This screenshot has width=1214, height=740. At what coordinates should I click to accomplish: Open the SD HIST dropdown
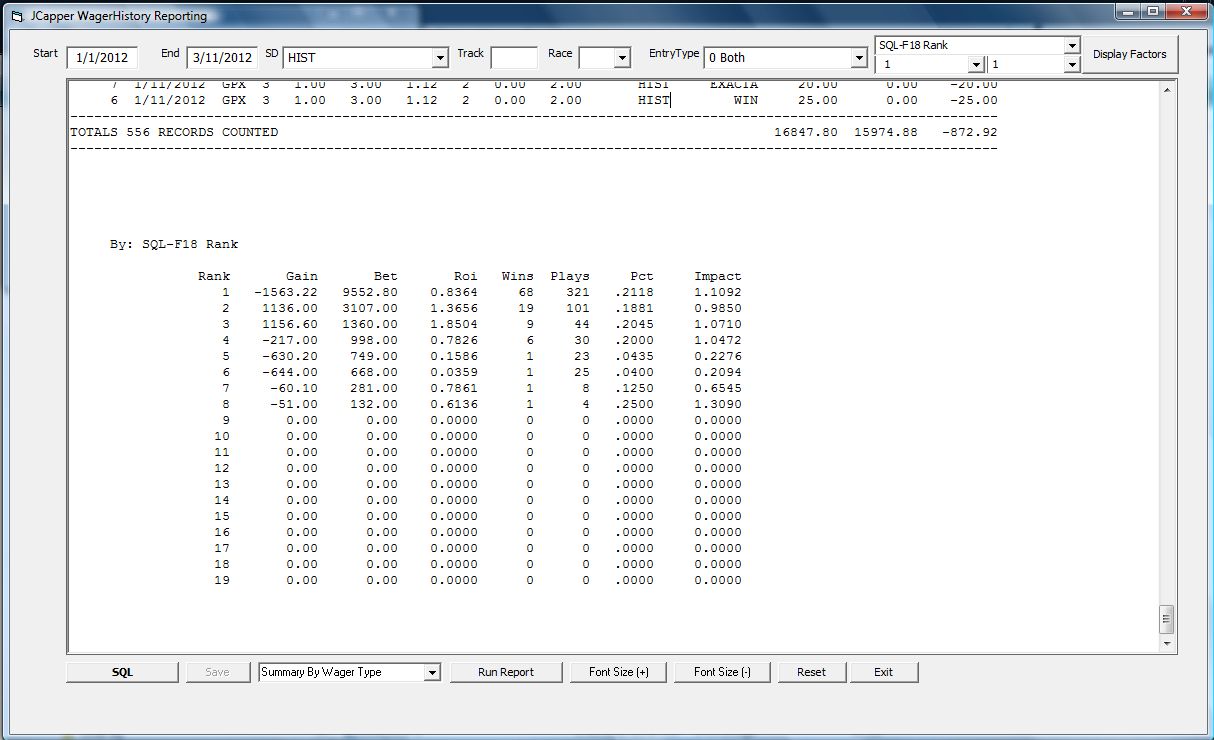(x=439, y=58)
